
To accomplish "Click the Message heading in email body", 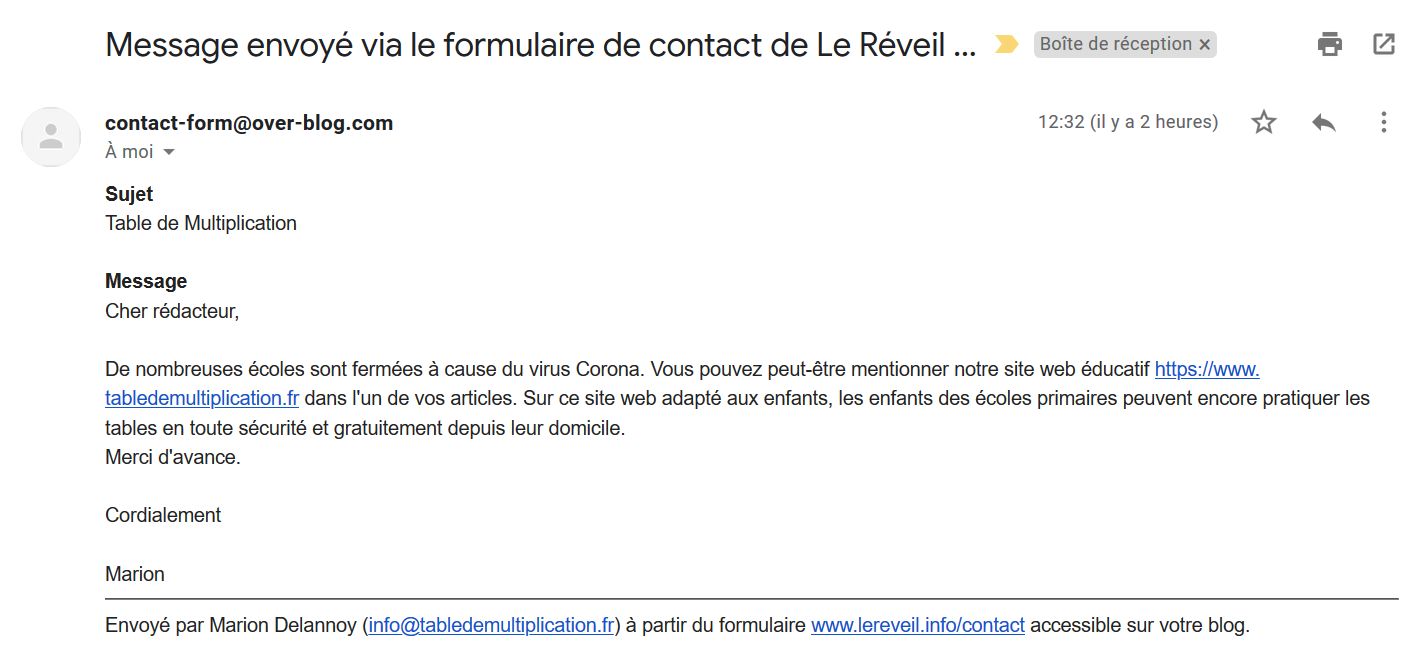I will 146,281.
